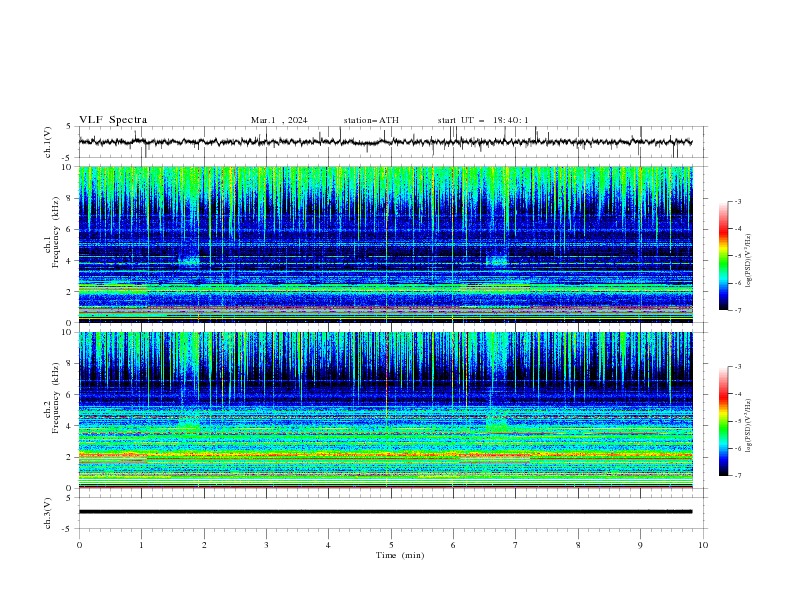Click time axis tick label '7'
Screen dimensions: 792x612
coord(516,545)
